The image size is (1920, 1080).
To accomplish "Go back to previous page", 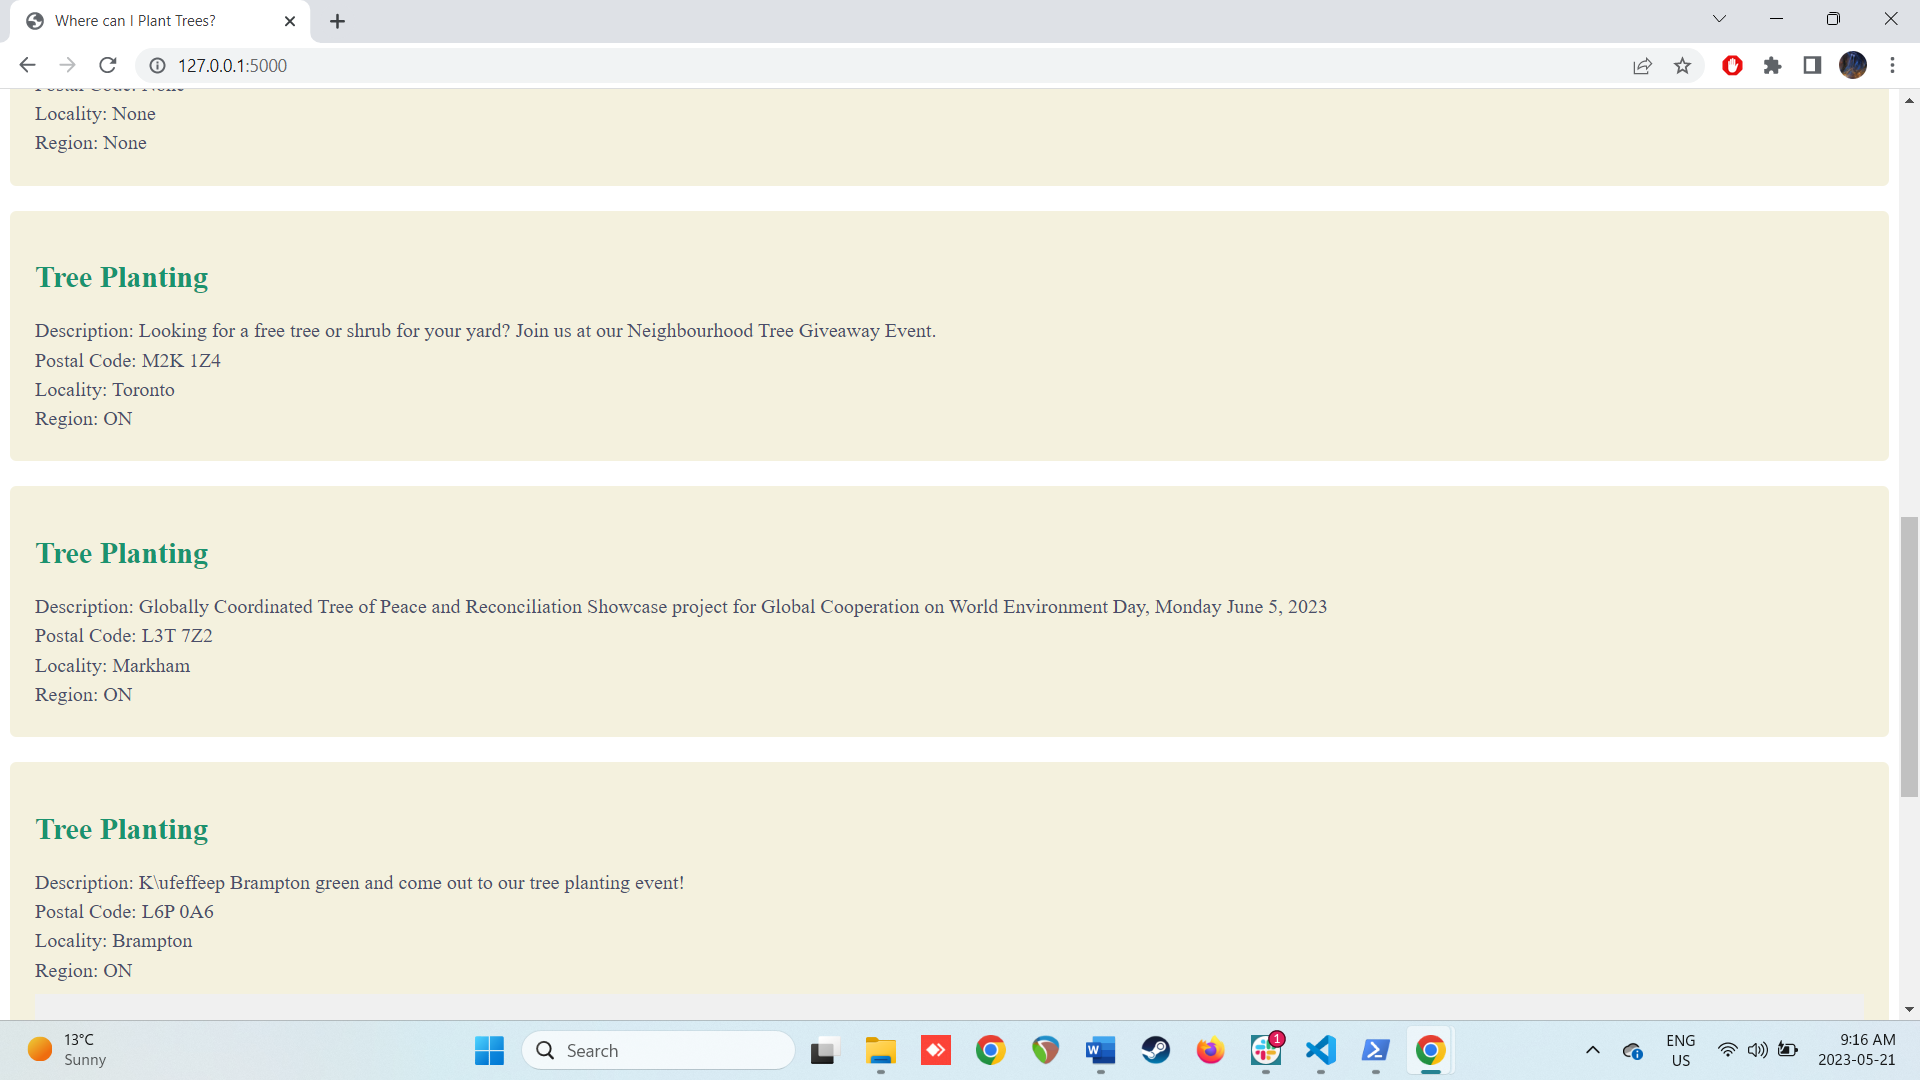I will point(27,65).
